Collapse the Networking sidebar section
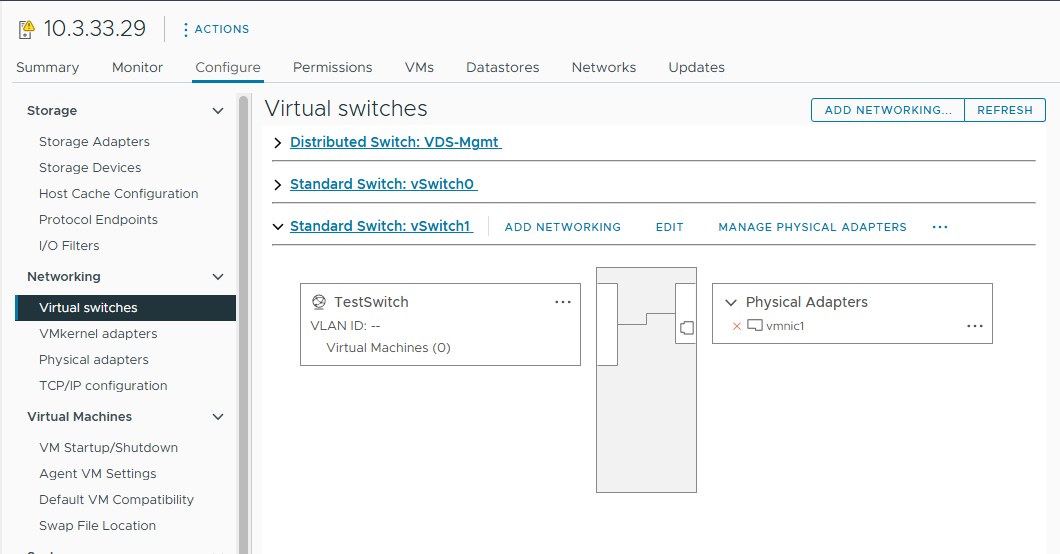 218,277
